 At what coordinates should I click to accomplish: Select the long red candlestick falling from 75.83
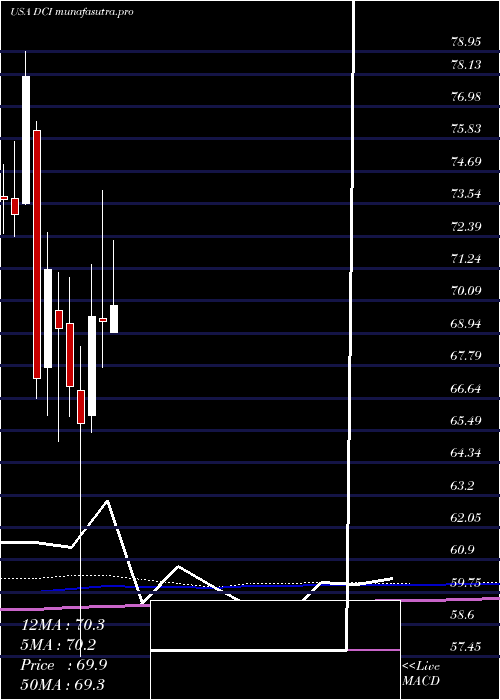tap(37, 254)
